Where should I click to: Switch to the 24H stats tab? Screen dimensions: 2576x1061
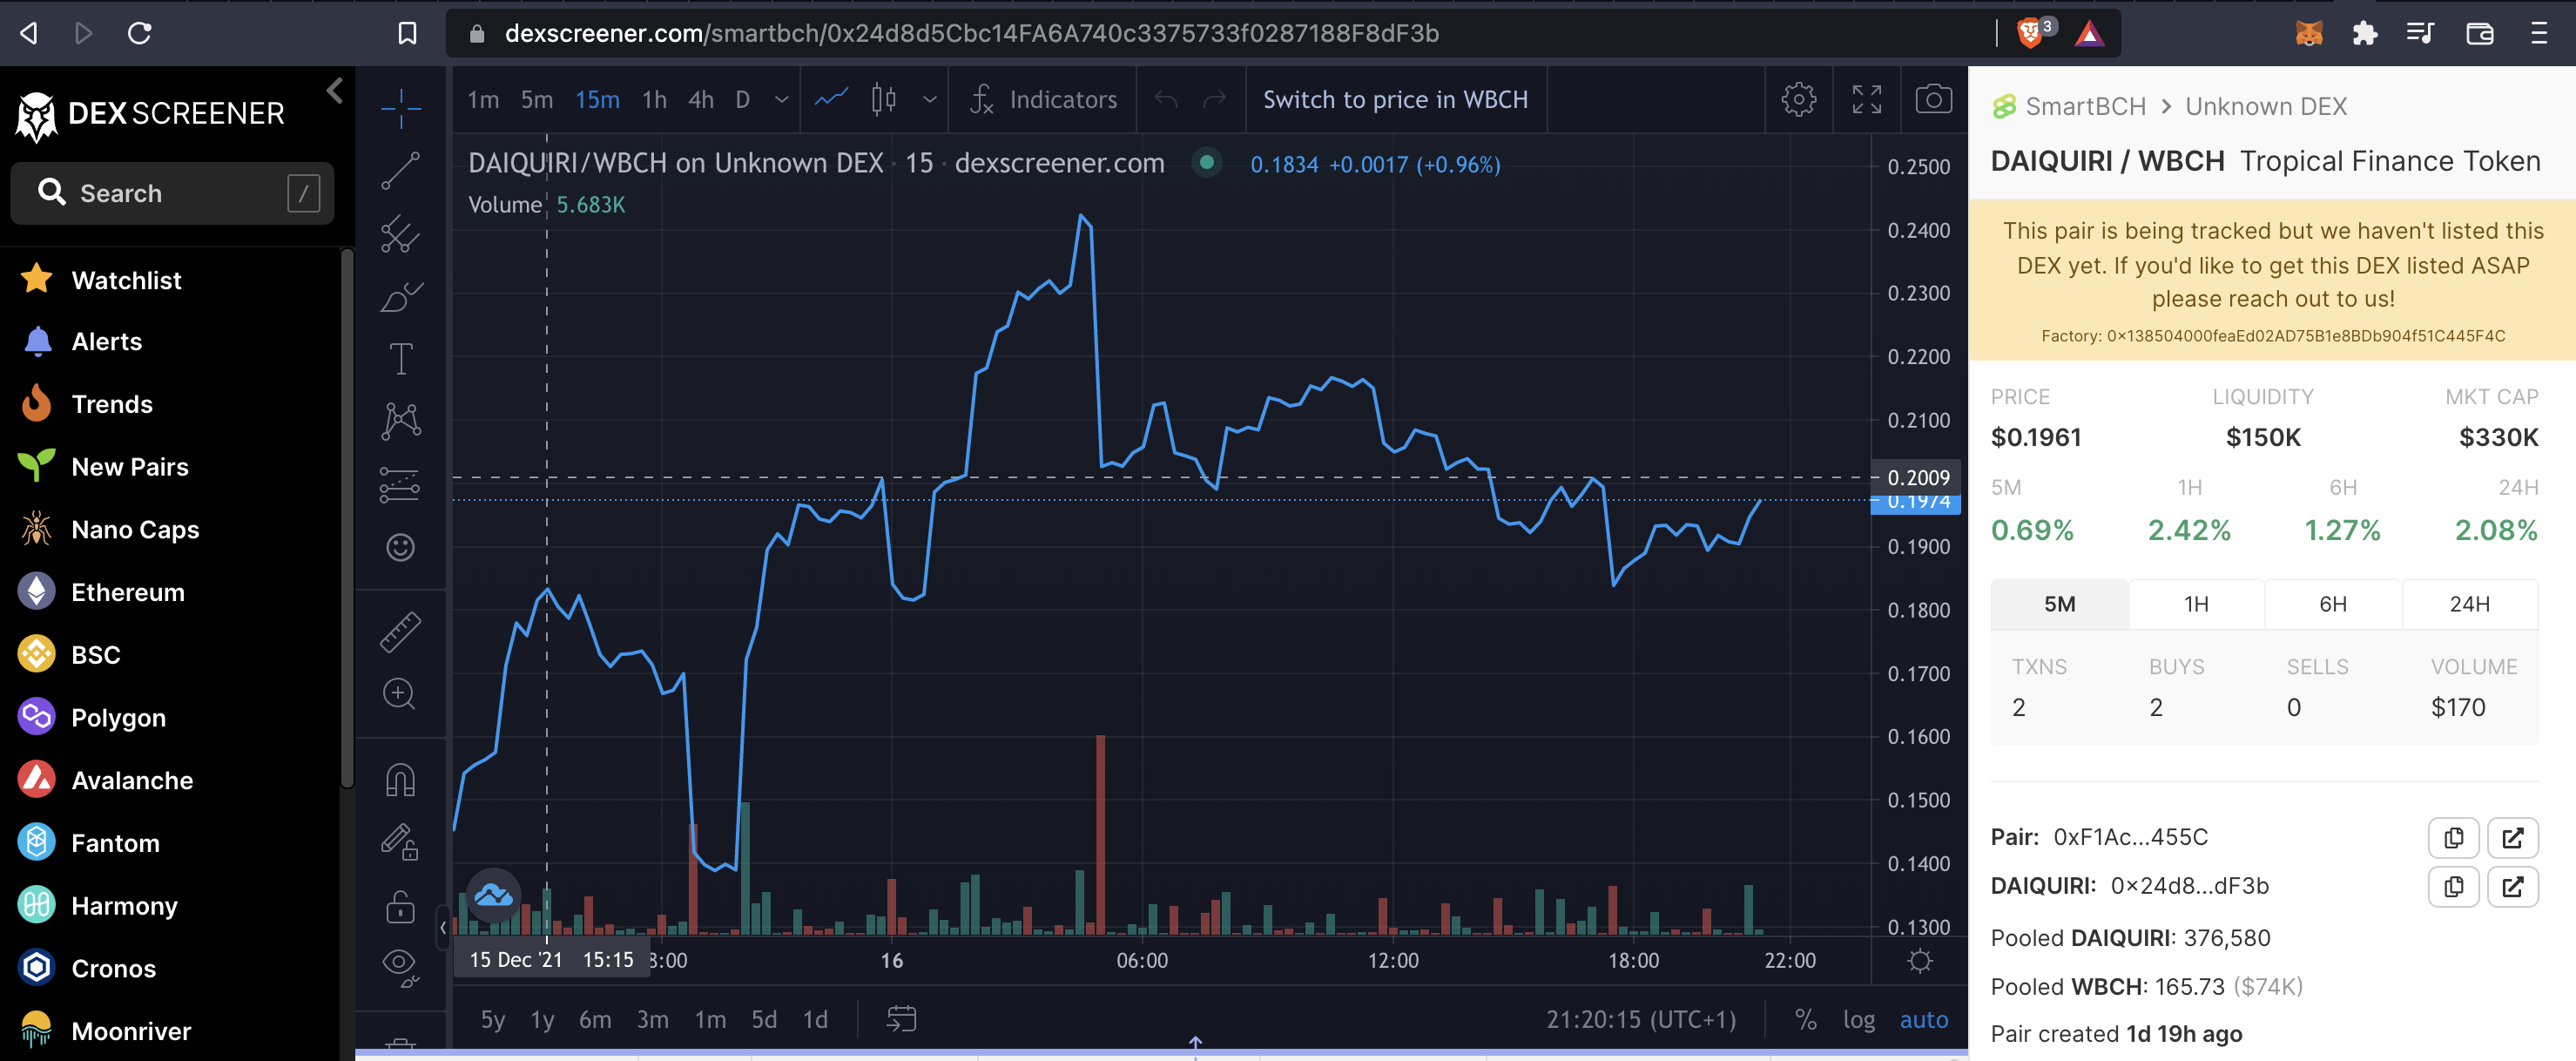[2468, 604]
